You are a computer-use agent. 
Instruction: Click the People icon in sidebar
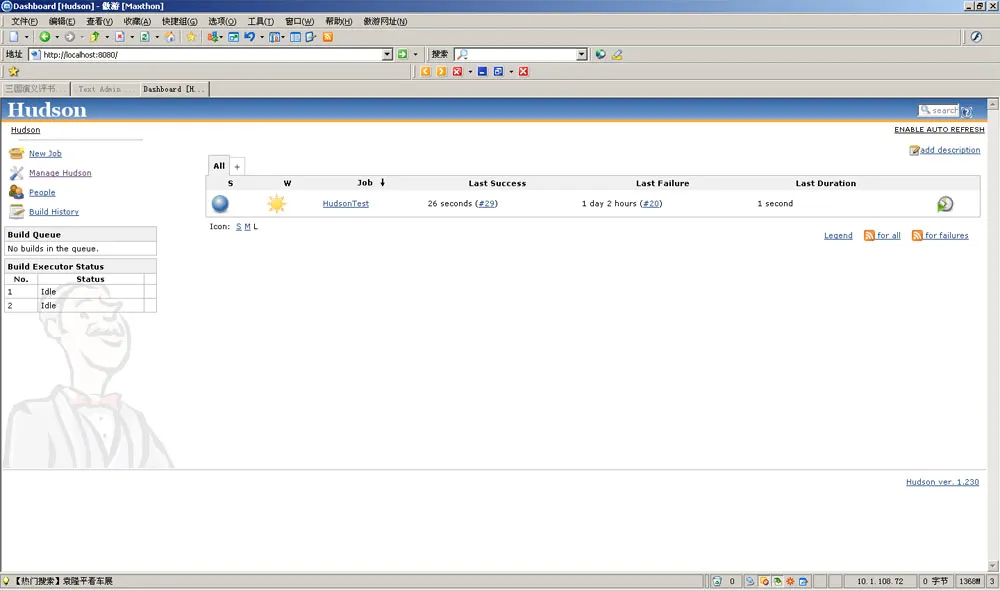[16, 192]
